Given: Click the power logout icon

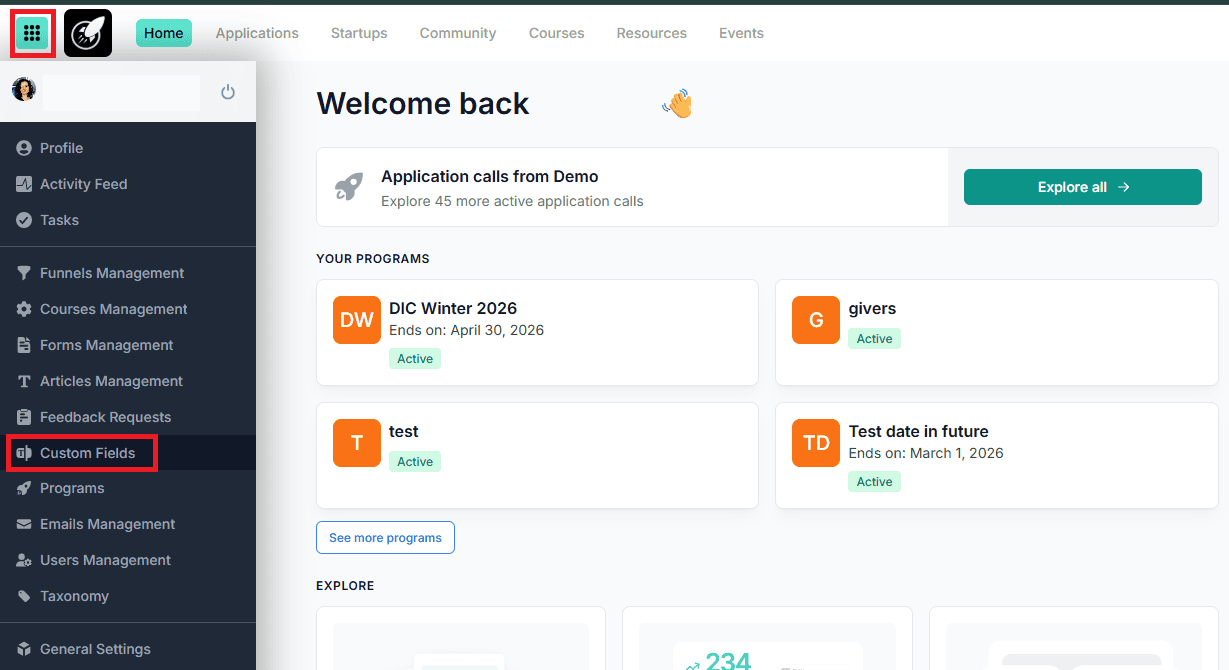Looking at the screenshot, I should tap(228, 92).
